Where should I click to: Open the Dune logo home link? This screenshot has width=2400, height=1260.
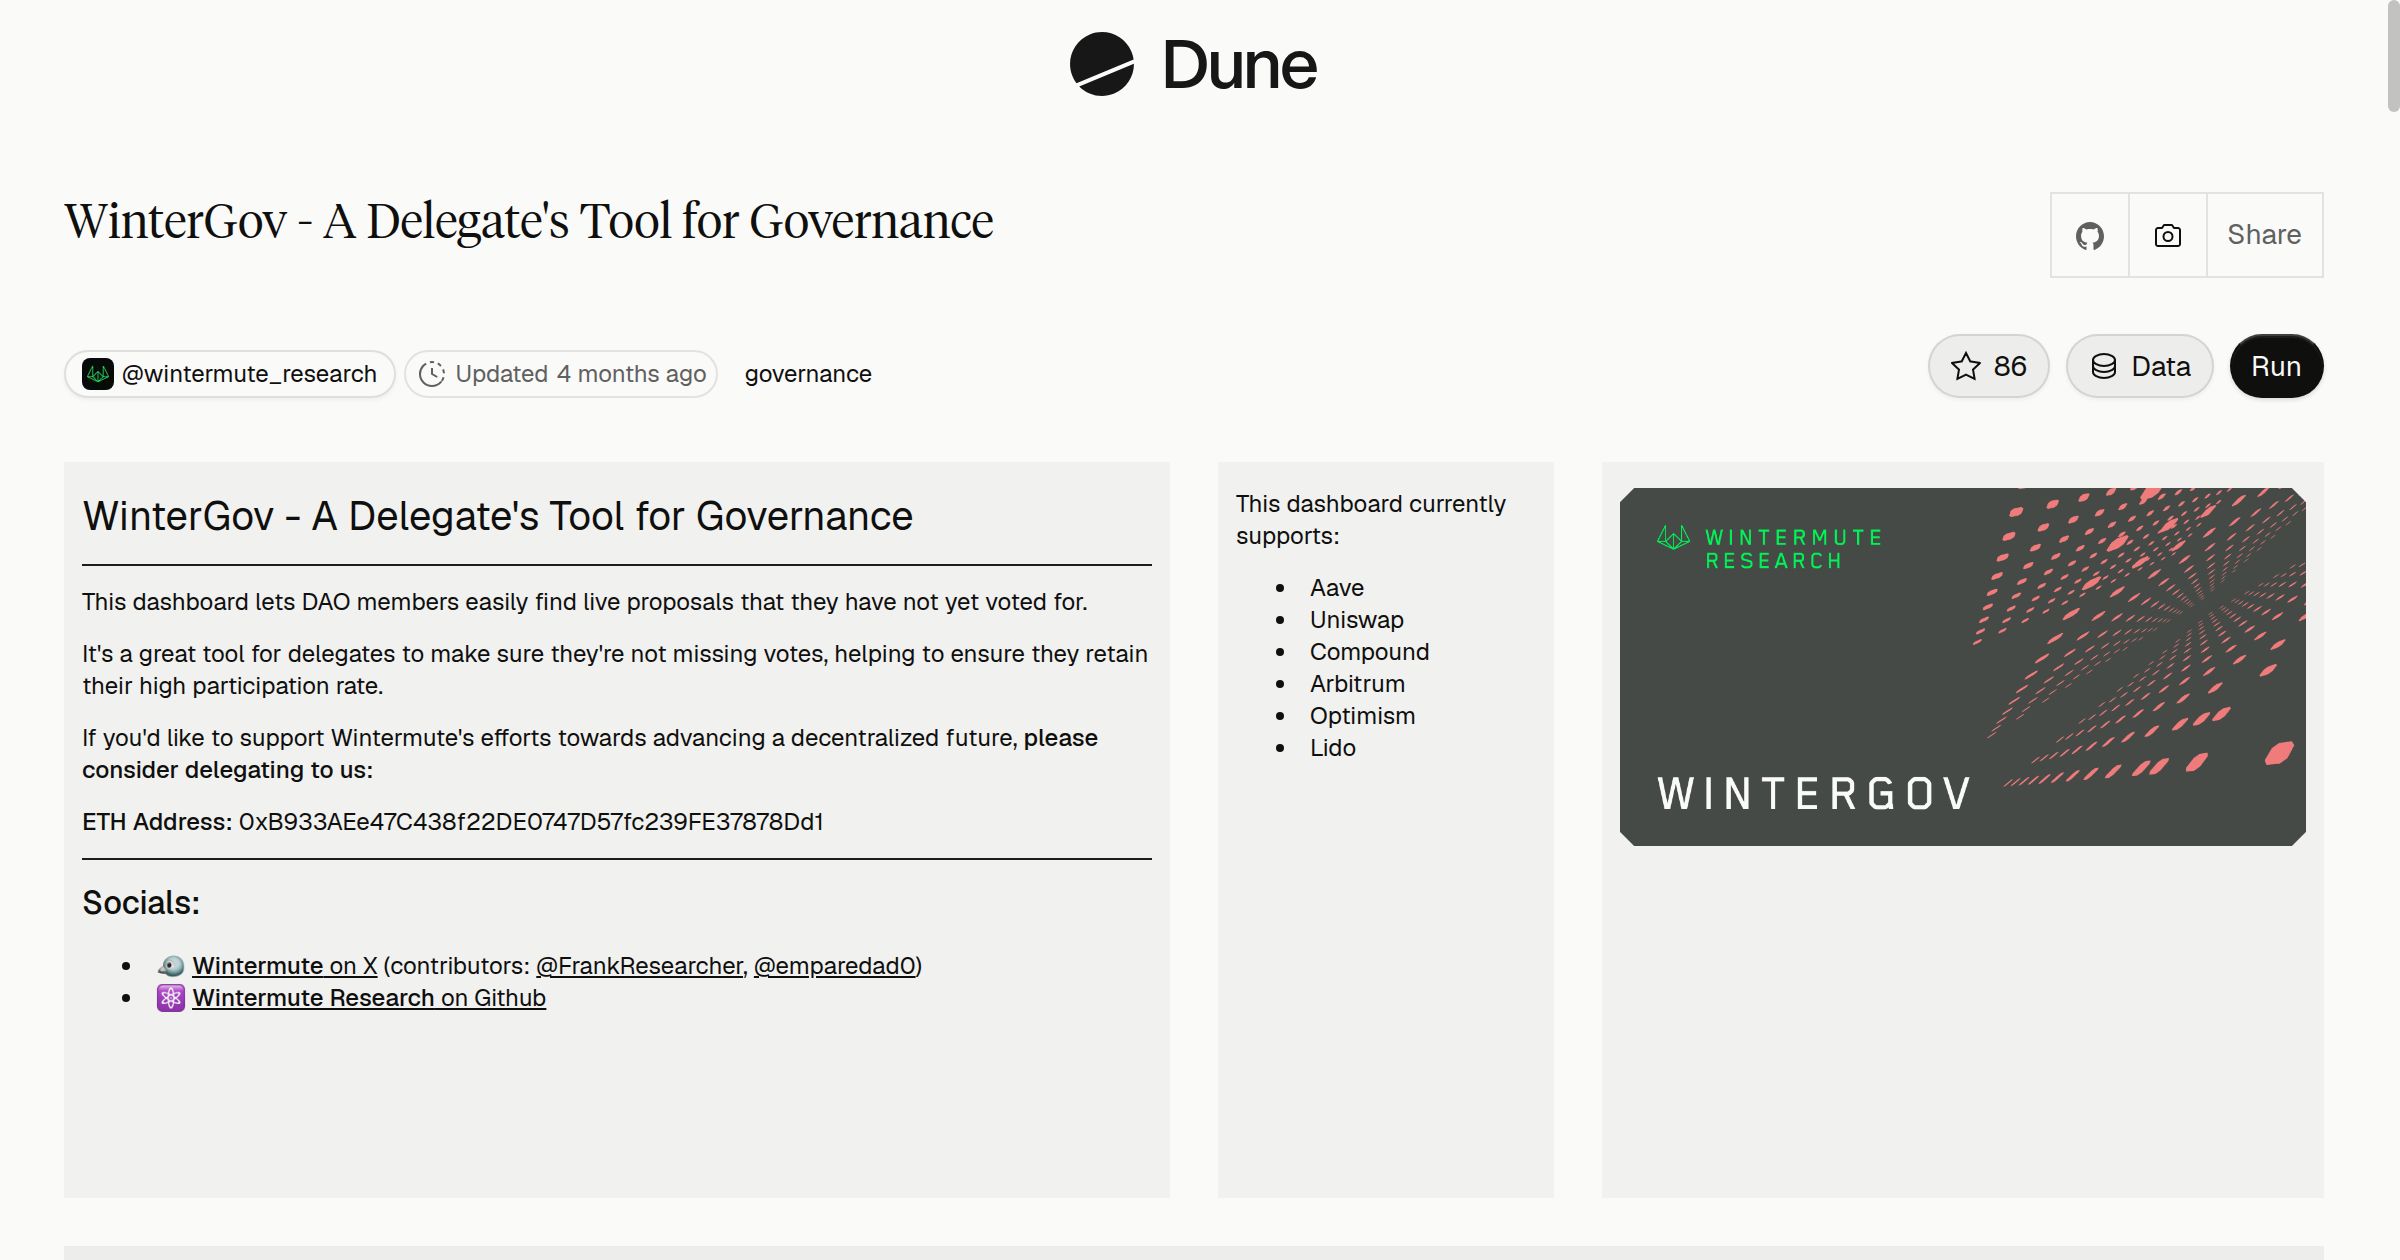click(x=1193, y=64)
